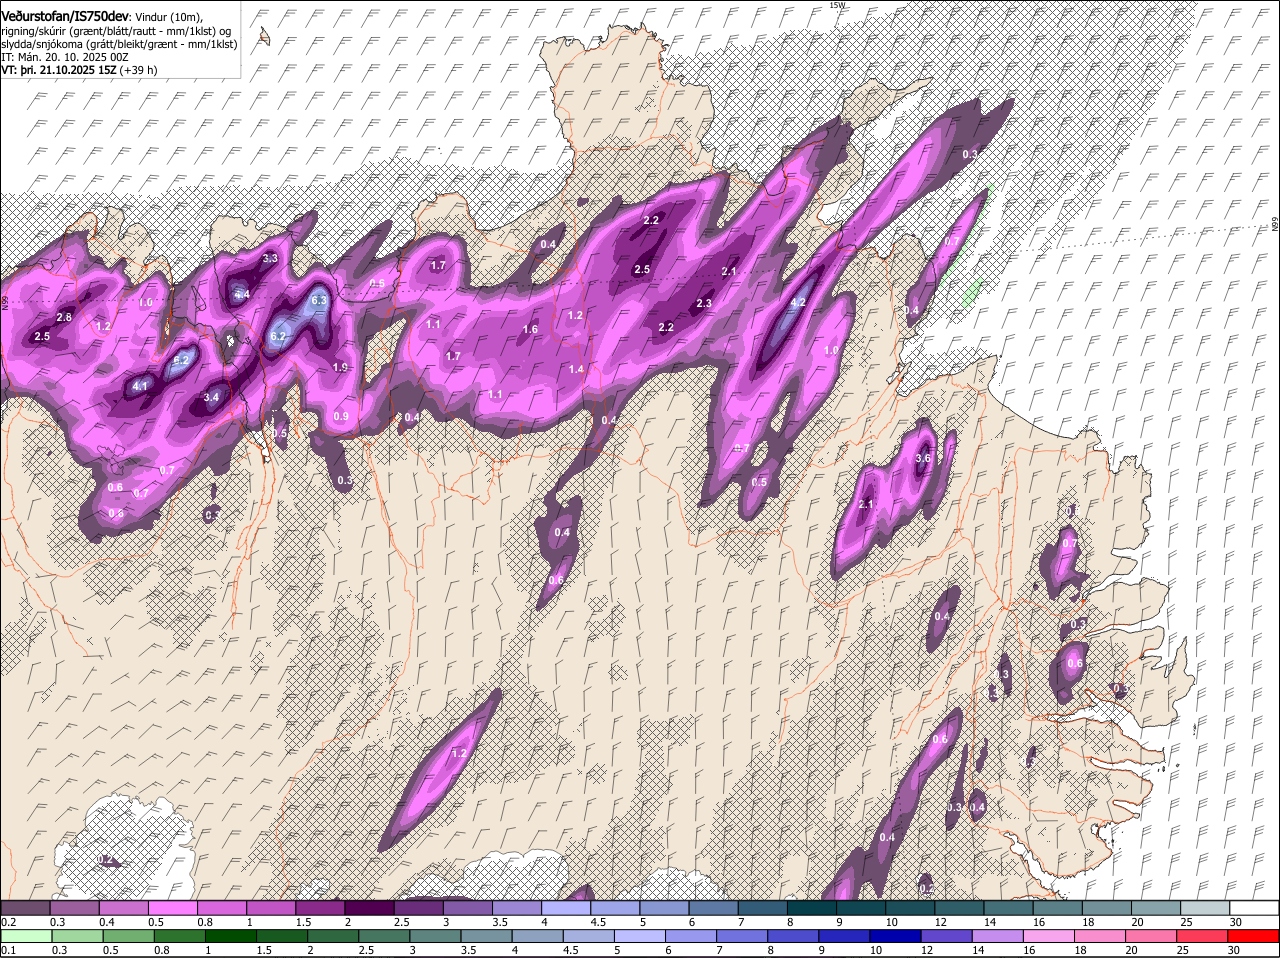Click the 6.3 precipitation value on the map
The height and width of the screenshot is (958, 1280).
319,300
